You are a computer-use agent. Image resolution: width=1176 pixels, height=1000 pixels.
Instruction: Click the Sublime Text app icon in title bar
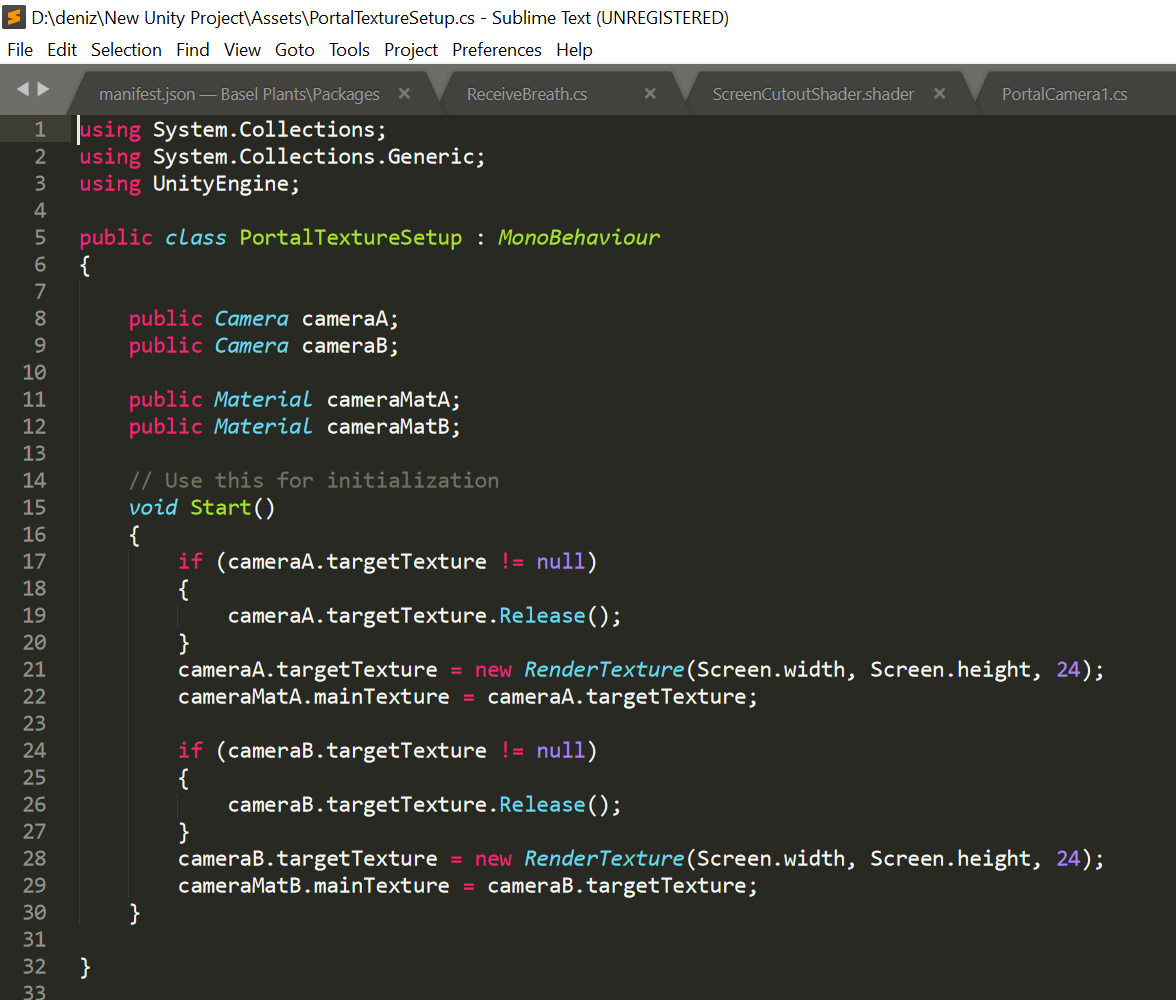click(14, 18)
